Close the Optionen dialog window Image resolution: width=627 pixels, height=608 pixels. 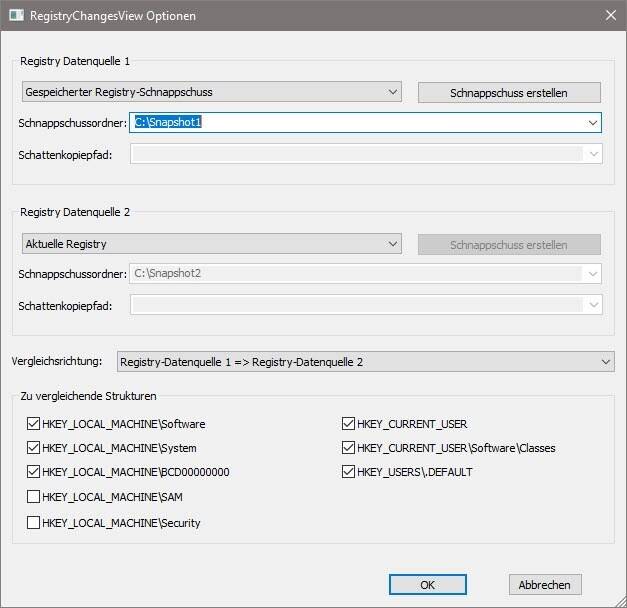609,16
